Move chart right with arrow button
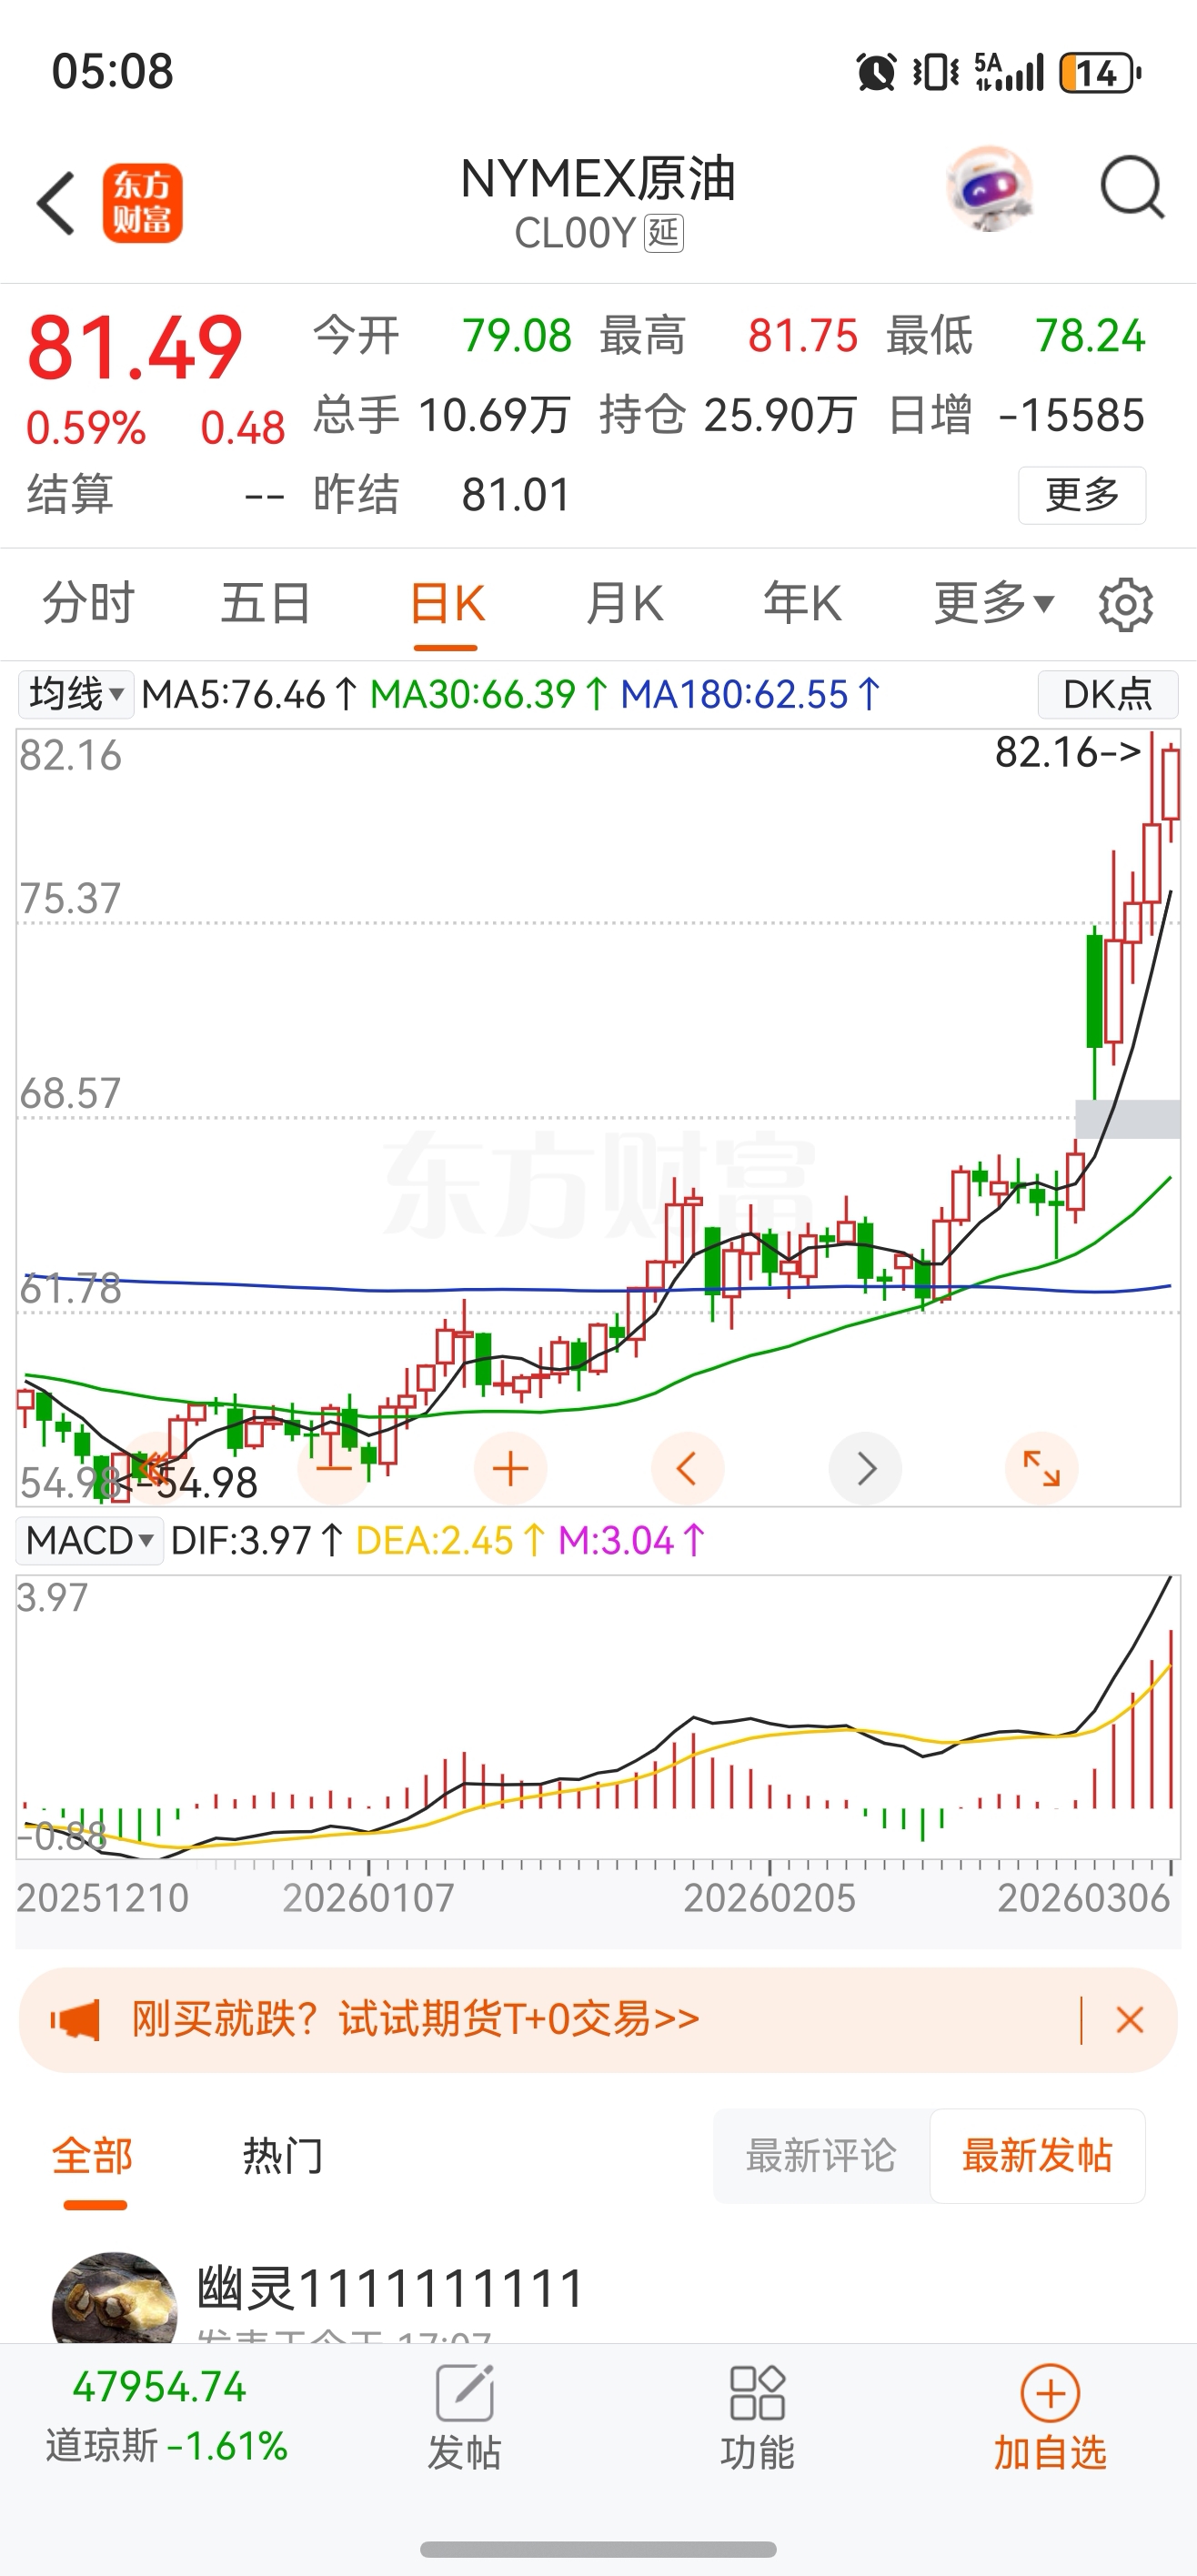Screen dimensions: 1197x2576 [865, 1468]
